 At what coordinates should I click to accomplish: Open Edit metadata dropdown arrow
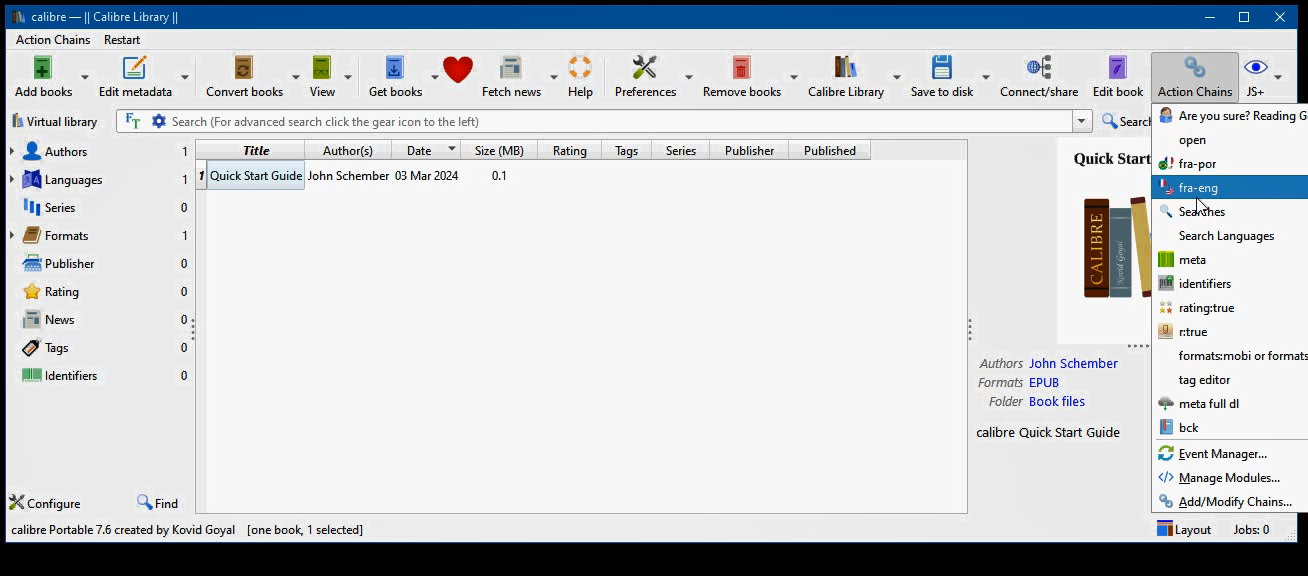pyautogui.click(x=185, y=77)
